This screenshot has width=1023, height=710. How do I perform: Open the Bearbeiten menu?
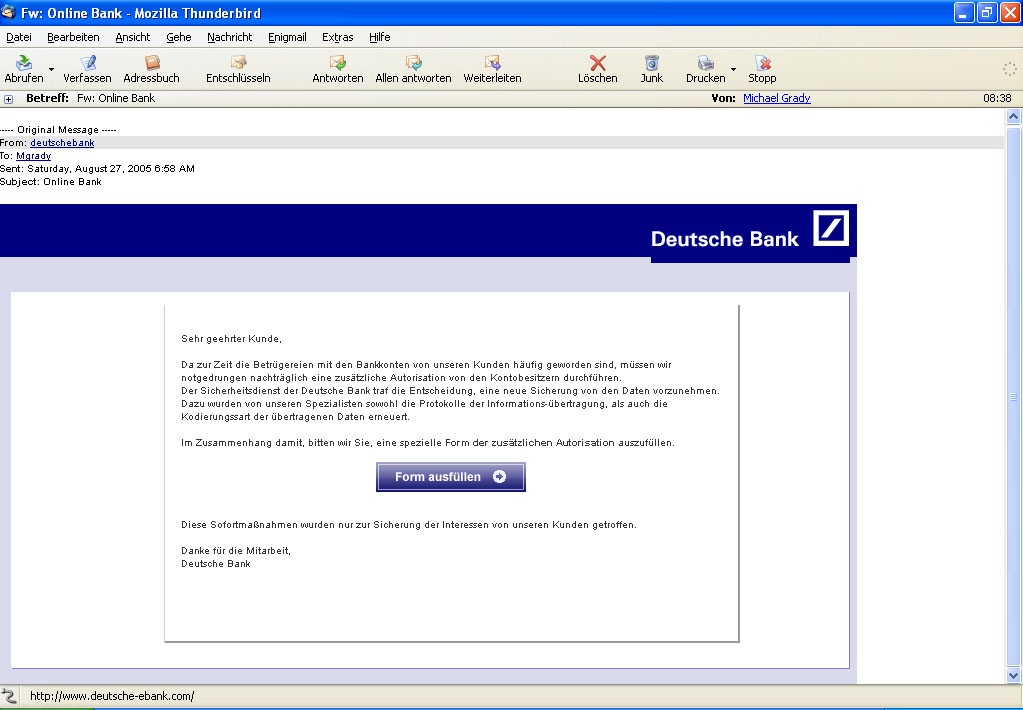click(73, 37)
